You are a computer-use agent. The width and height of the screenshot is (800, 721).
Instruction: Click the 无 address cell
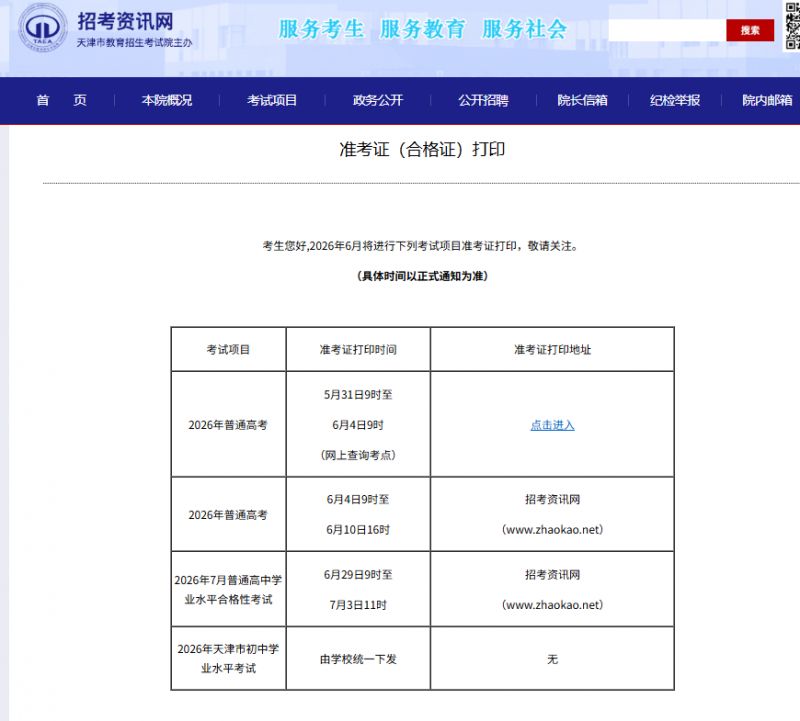point(552,659)
